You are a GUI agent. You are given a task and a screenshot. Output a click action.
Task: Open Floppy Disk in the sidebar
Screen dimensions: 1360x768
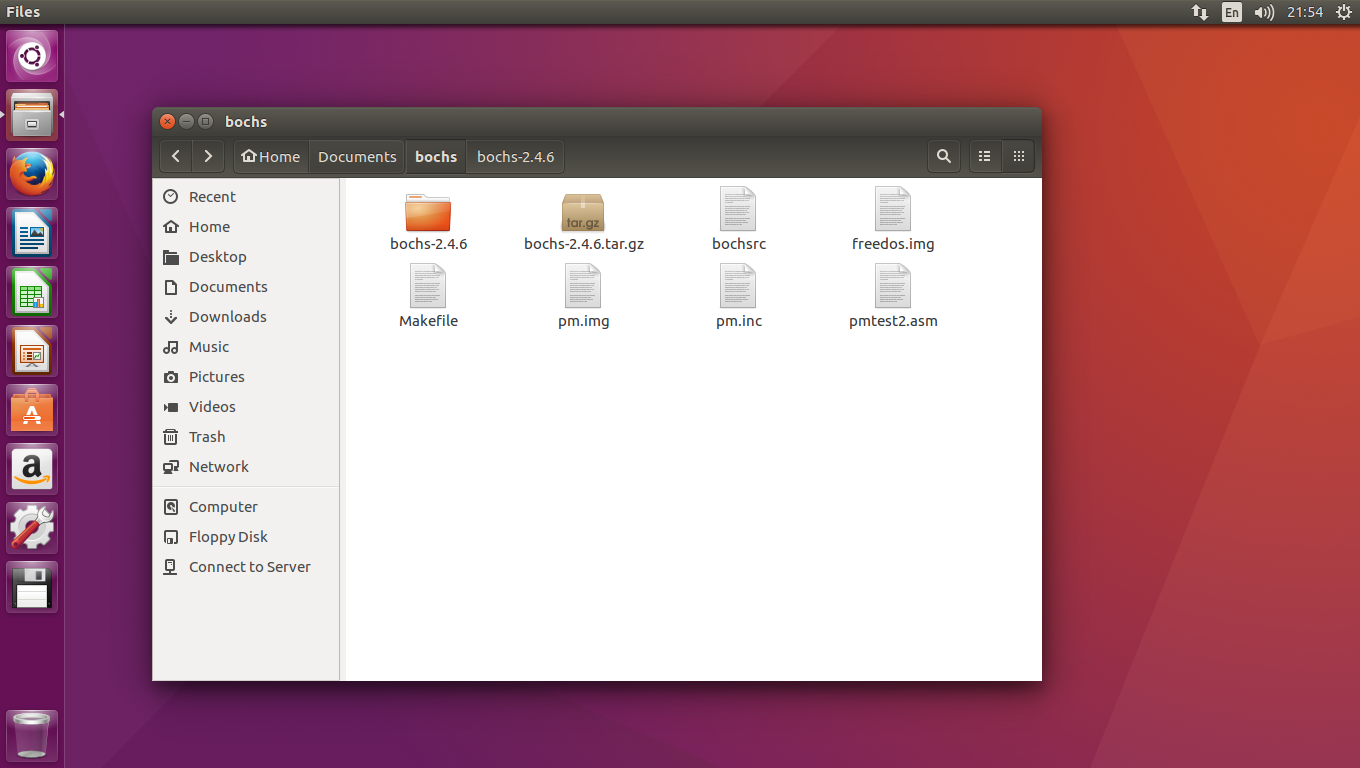(x=246, y=537)
